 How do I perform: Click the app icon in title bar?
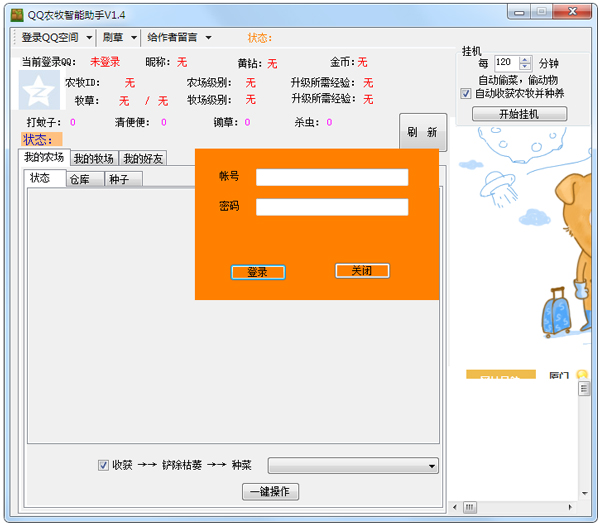pos(17,13)
